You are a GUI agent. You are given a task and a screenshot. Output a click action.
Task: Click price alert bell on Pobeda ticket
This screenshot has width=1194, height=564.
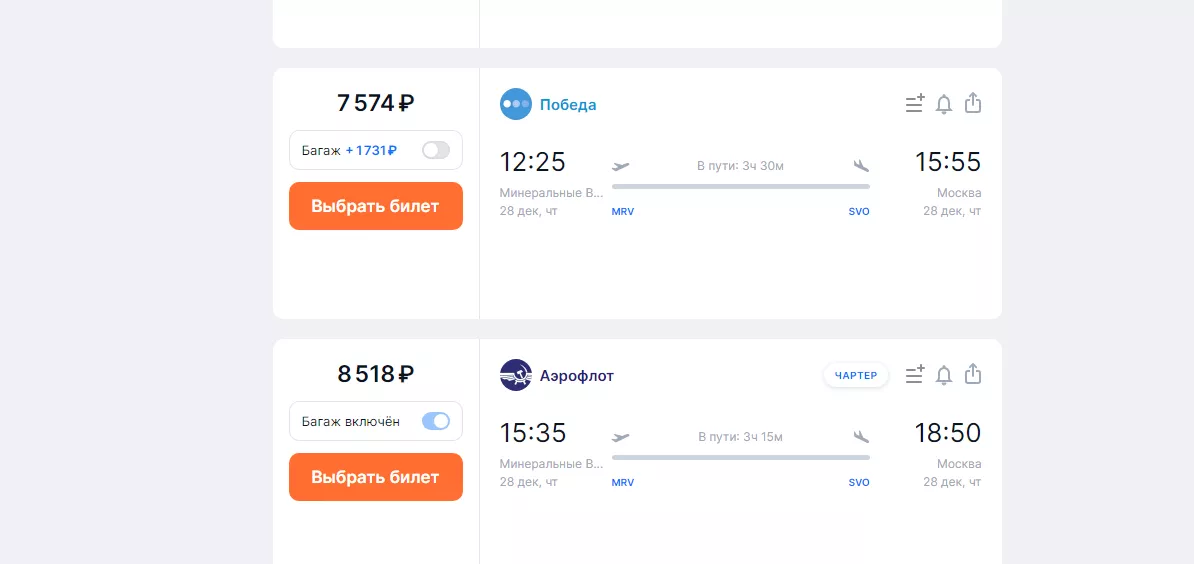coord(943,104)
